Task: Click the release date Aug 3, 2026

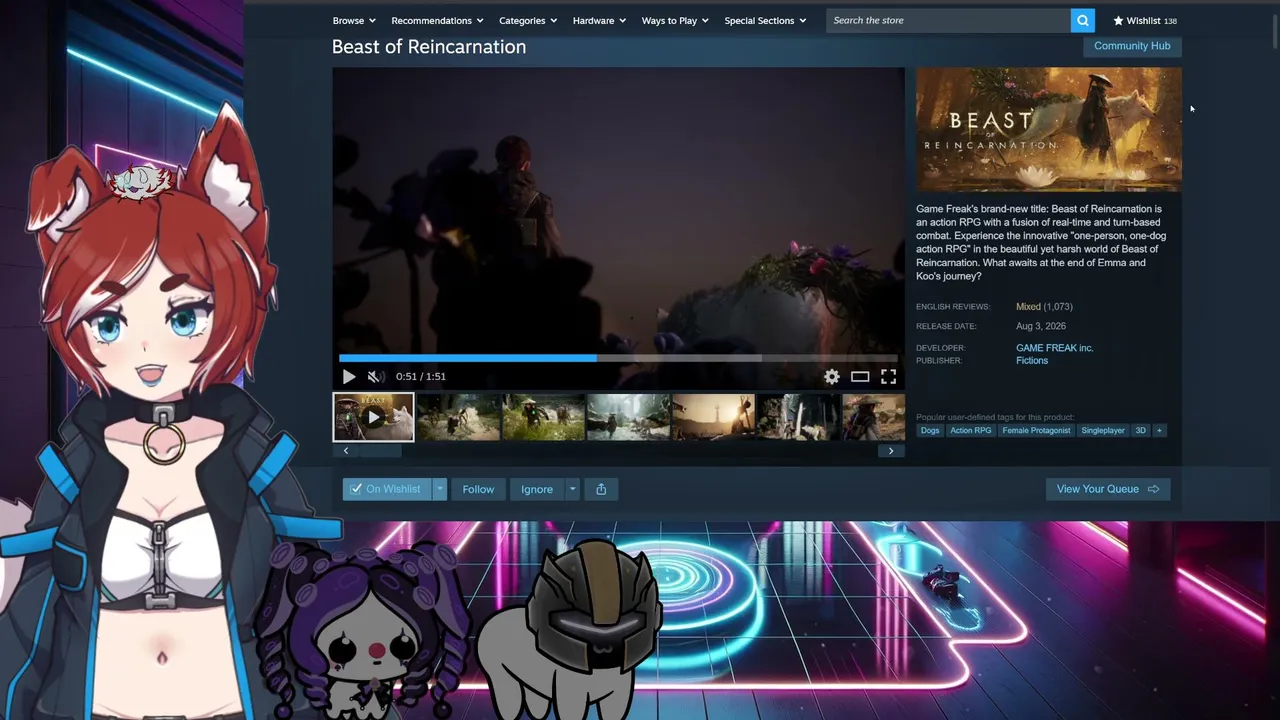Action: coord(1041,327)
